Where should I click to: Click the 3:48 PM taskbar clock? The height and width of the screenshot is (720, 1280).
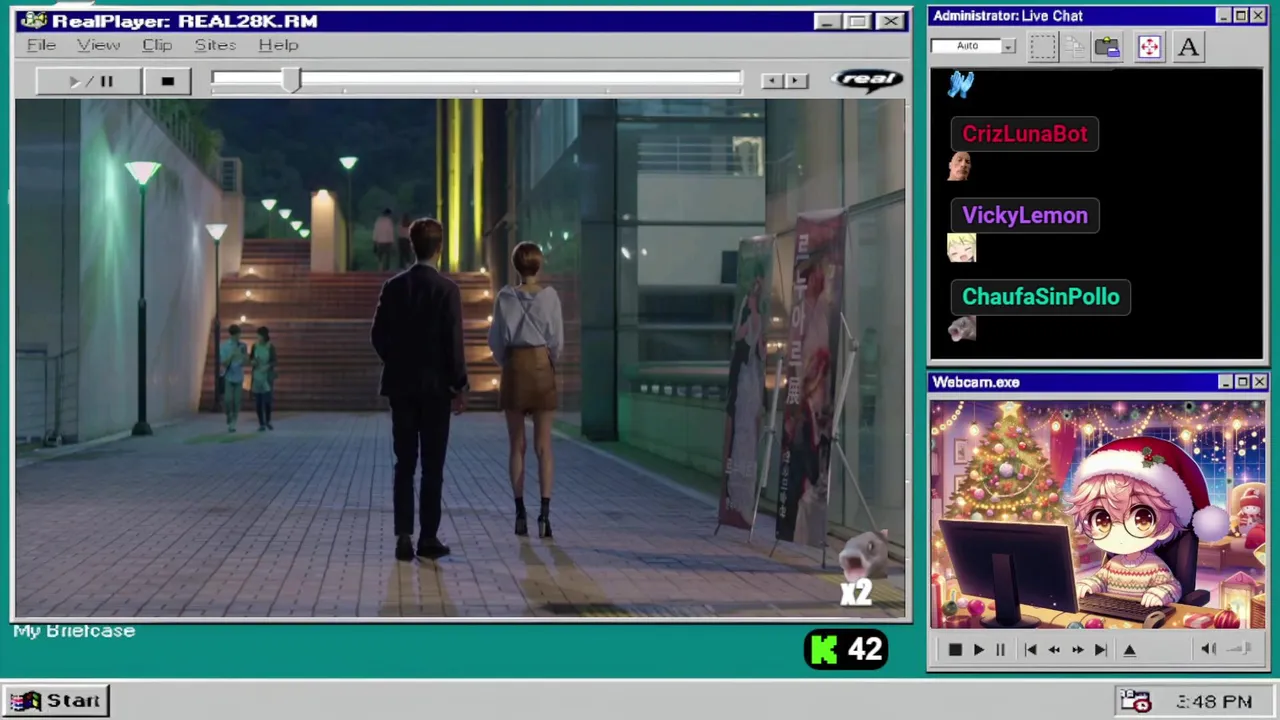[x=1214, y=702]
